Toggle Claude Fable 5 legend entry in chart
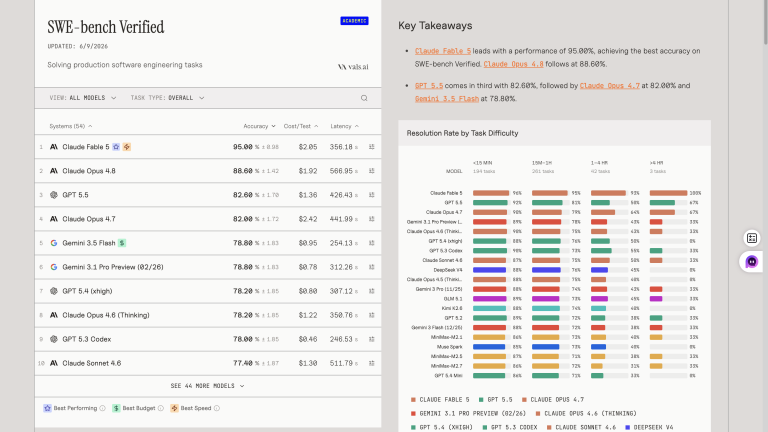Screen dimensions: 768x432 pos(440,400)
